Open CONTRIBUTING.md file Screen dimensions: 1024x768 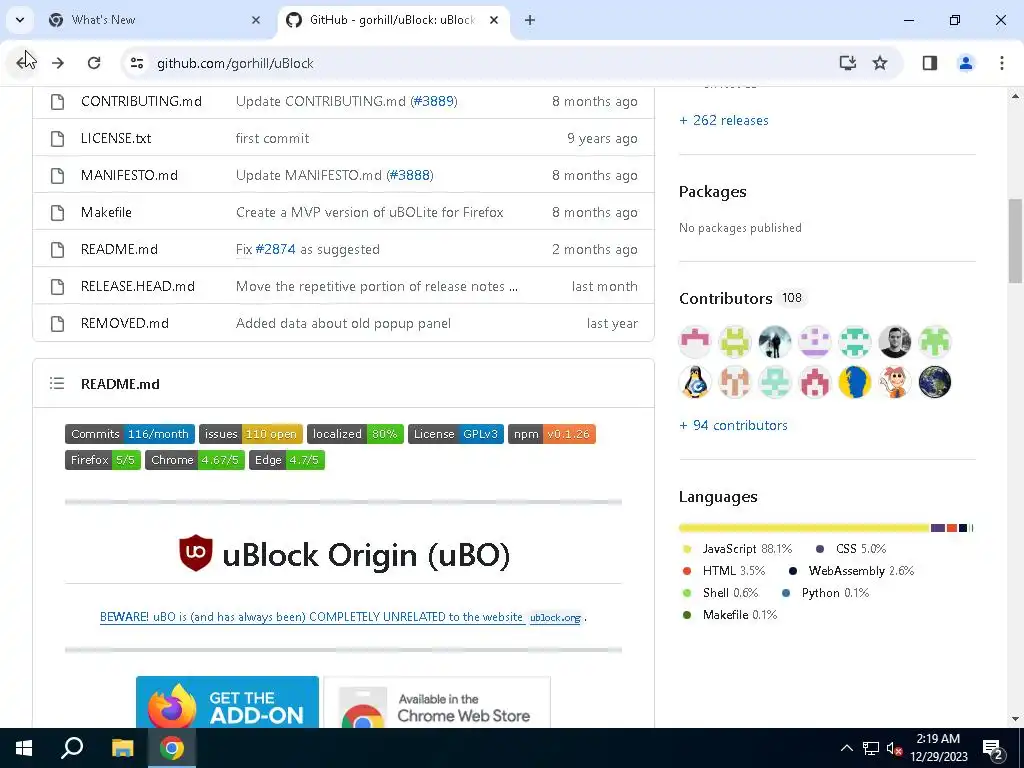point(141,101)
